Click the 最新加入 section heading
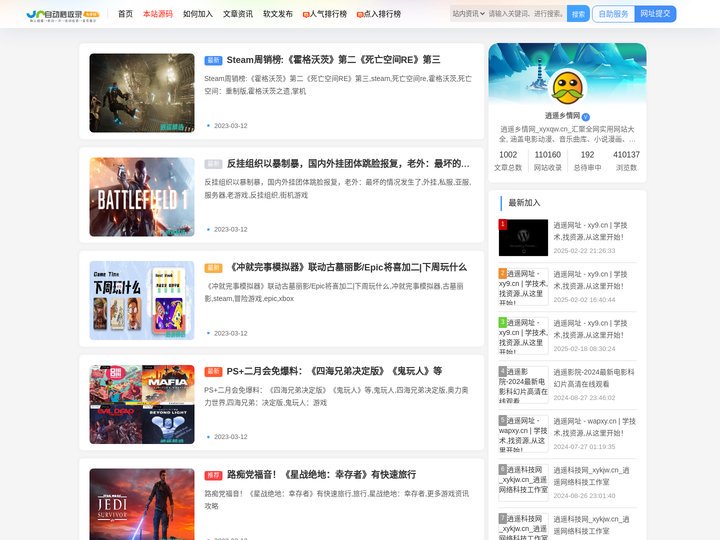Screen dimensions: 720x540 click(x=524, y=202)
